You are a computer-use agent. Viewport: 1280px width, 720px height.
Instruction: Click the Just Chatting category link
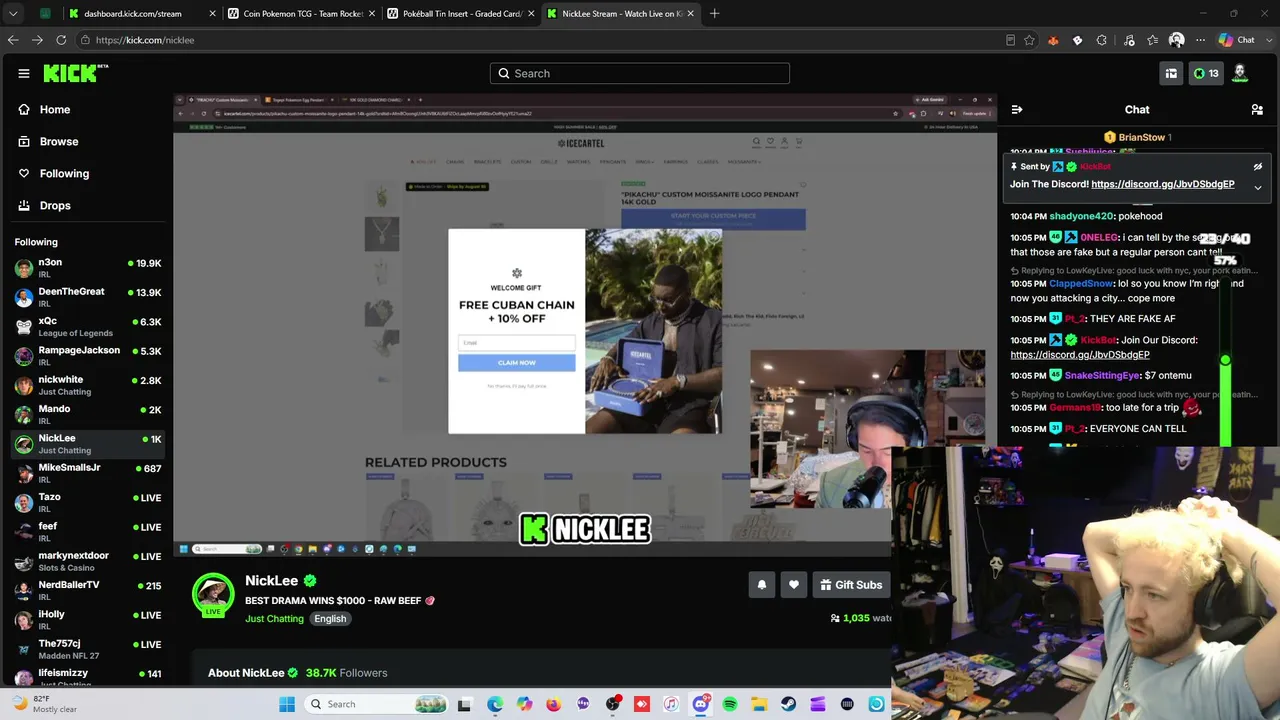pos(274,619)
